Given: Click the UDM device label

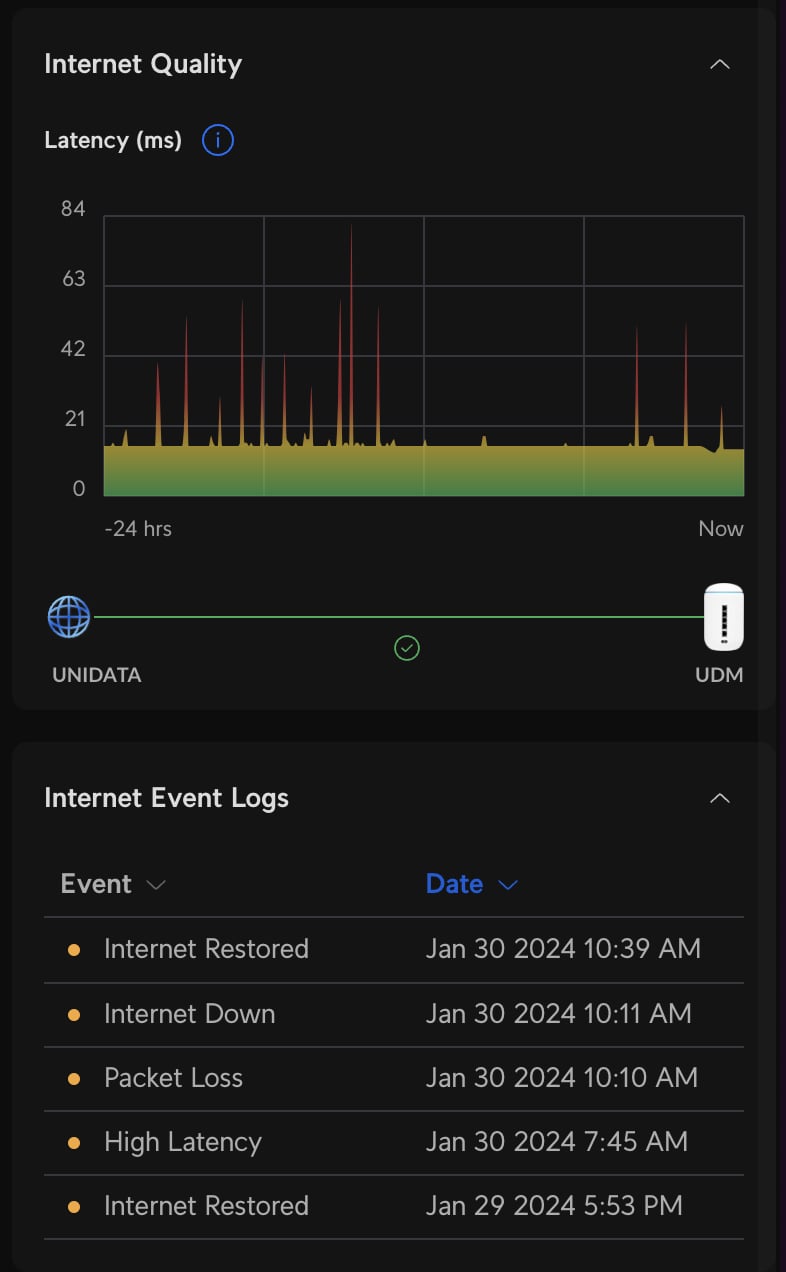Looking at the screenshot, I should [719, 675].
